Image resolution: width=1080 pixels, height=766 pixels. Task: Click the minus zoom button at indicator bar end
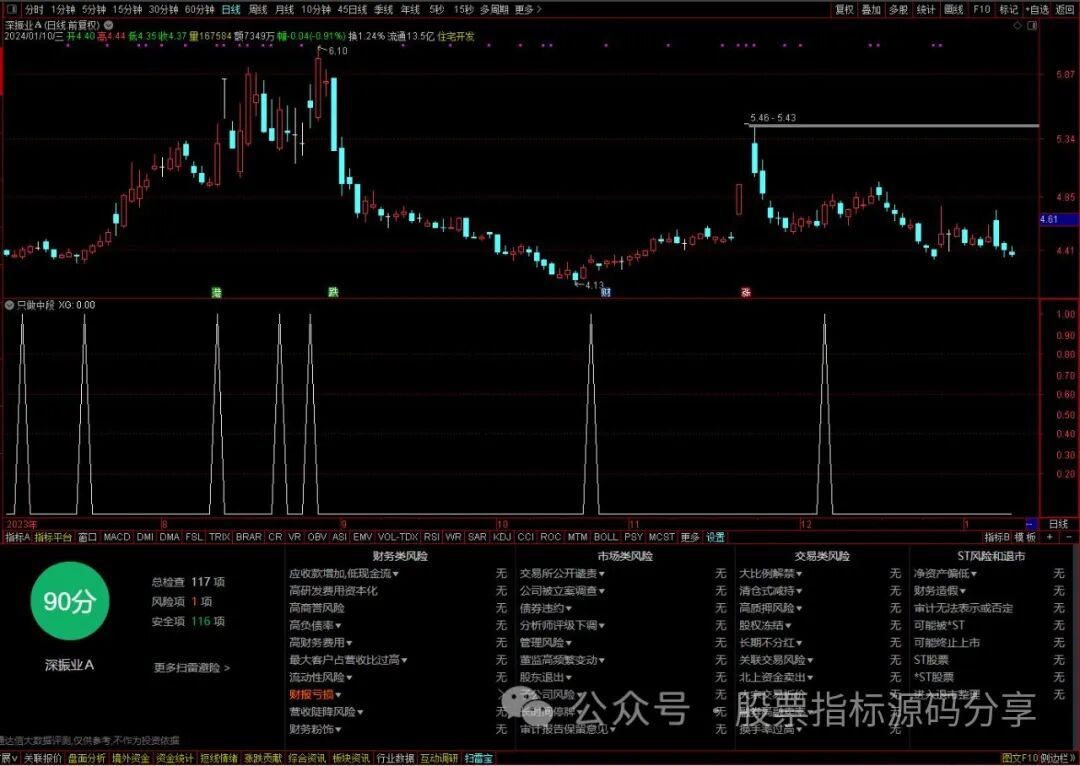pyautogui.click(x=1068, y=537)
